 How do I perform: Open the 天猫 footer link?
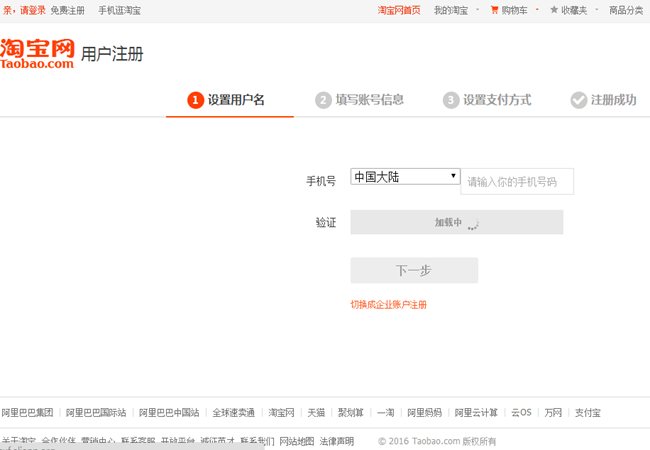click(316, 412)
